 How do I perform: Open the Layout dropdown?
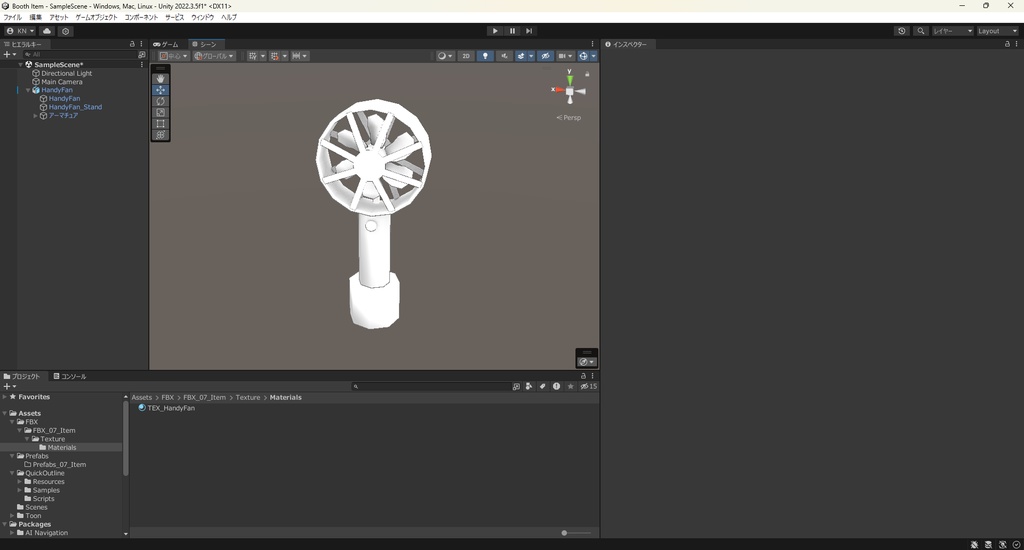coord(997,31)
